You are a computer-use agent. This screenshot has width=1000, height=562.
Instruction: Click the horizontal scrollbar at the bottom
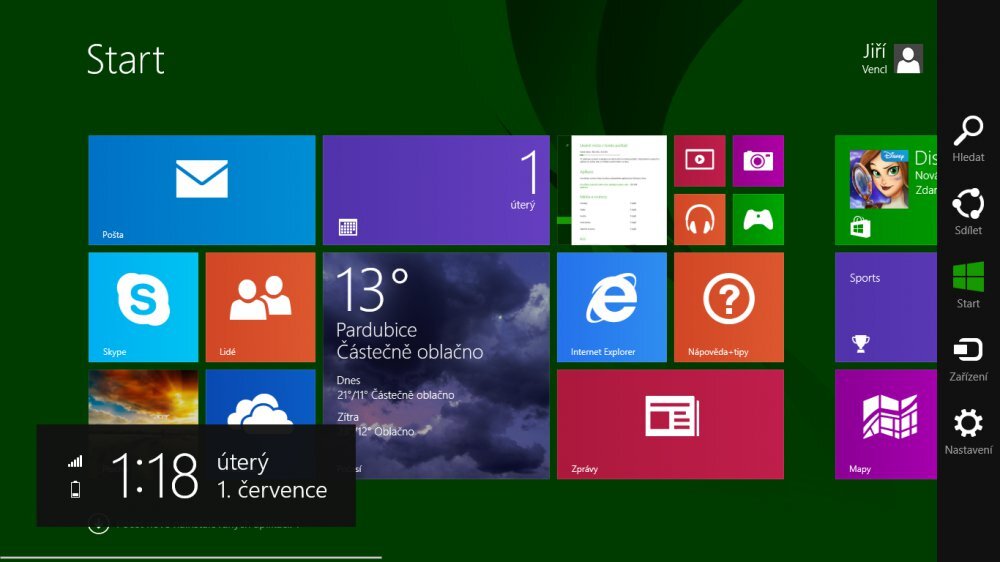(x=191, y=558)
